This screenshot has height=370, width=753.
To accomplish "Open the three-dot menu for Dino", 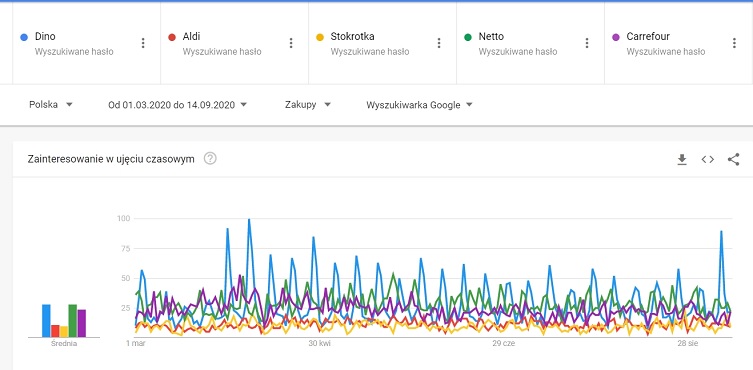I will (143, 43).
